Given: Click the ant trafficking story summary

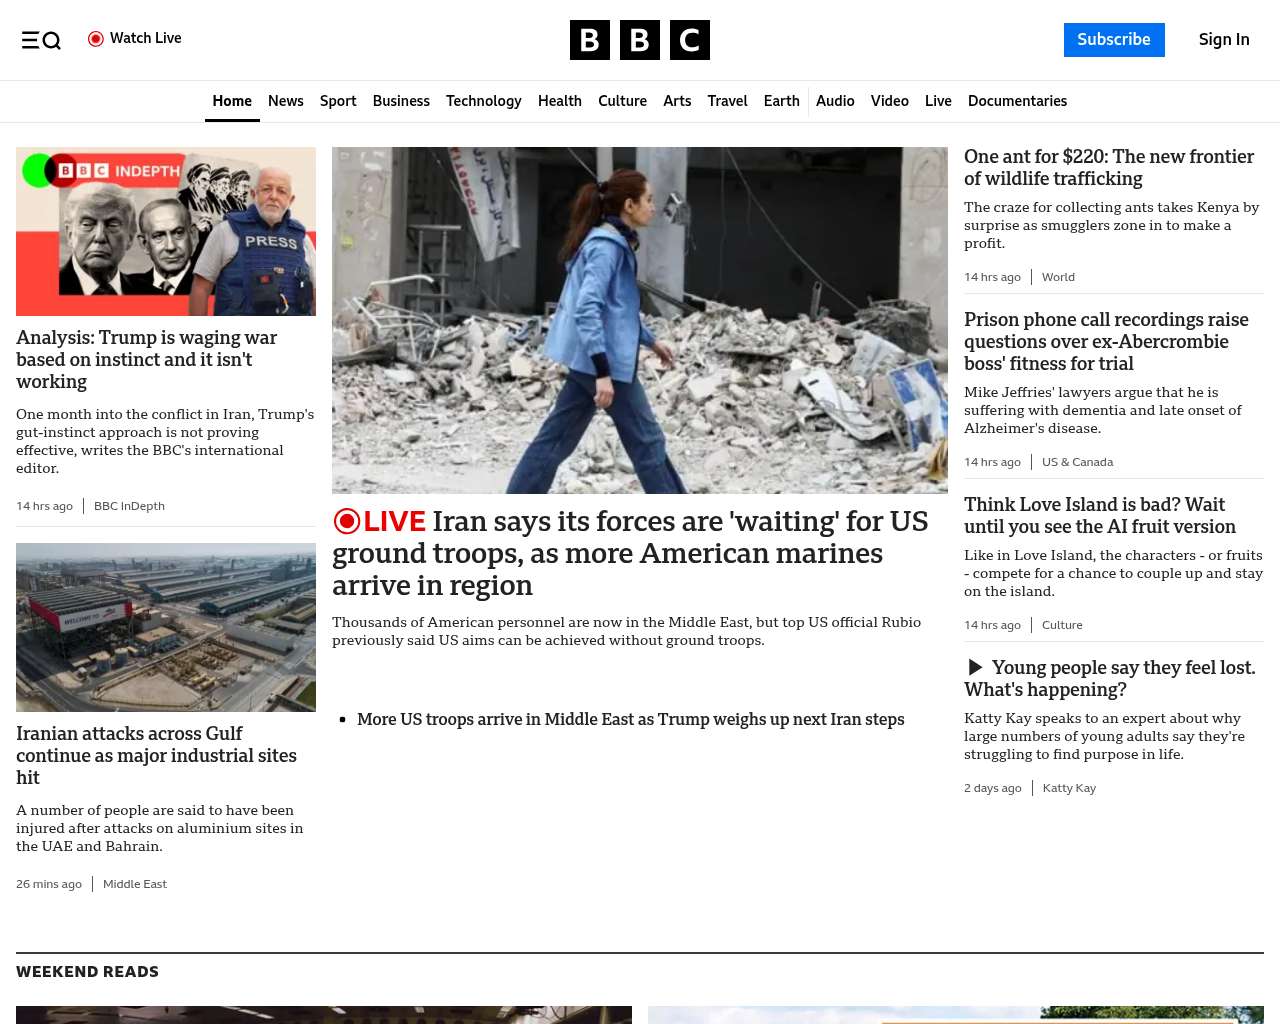Looking at the screenshot, I should tap(1112, 225).
